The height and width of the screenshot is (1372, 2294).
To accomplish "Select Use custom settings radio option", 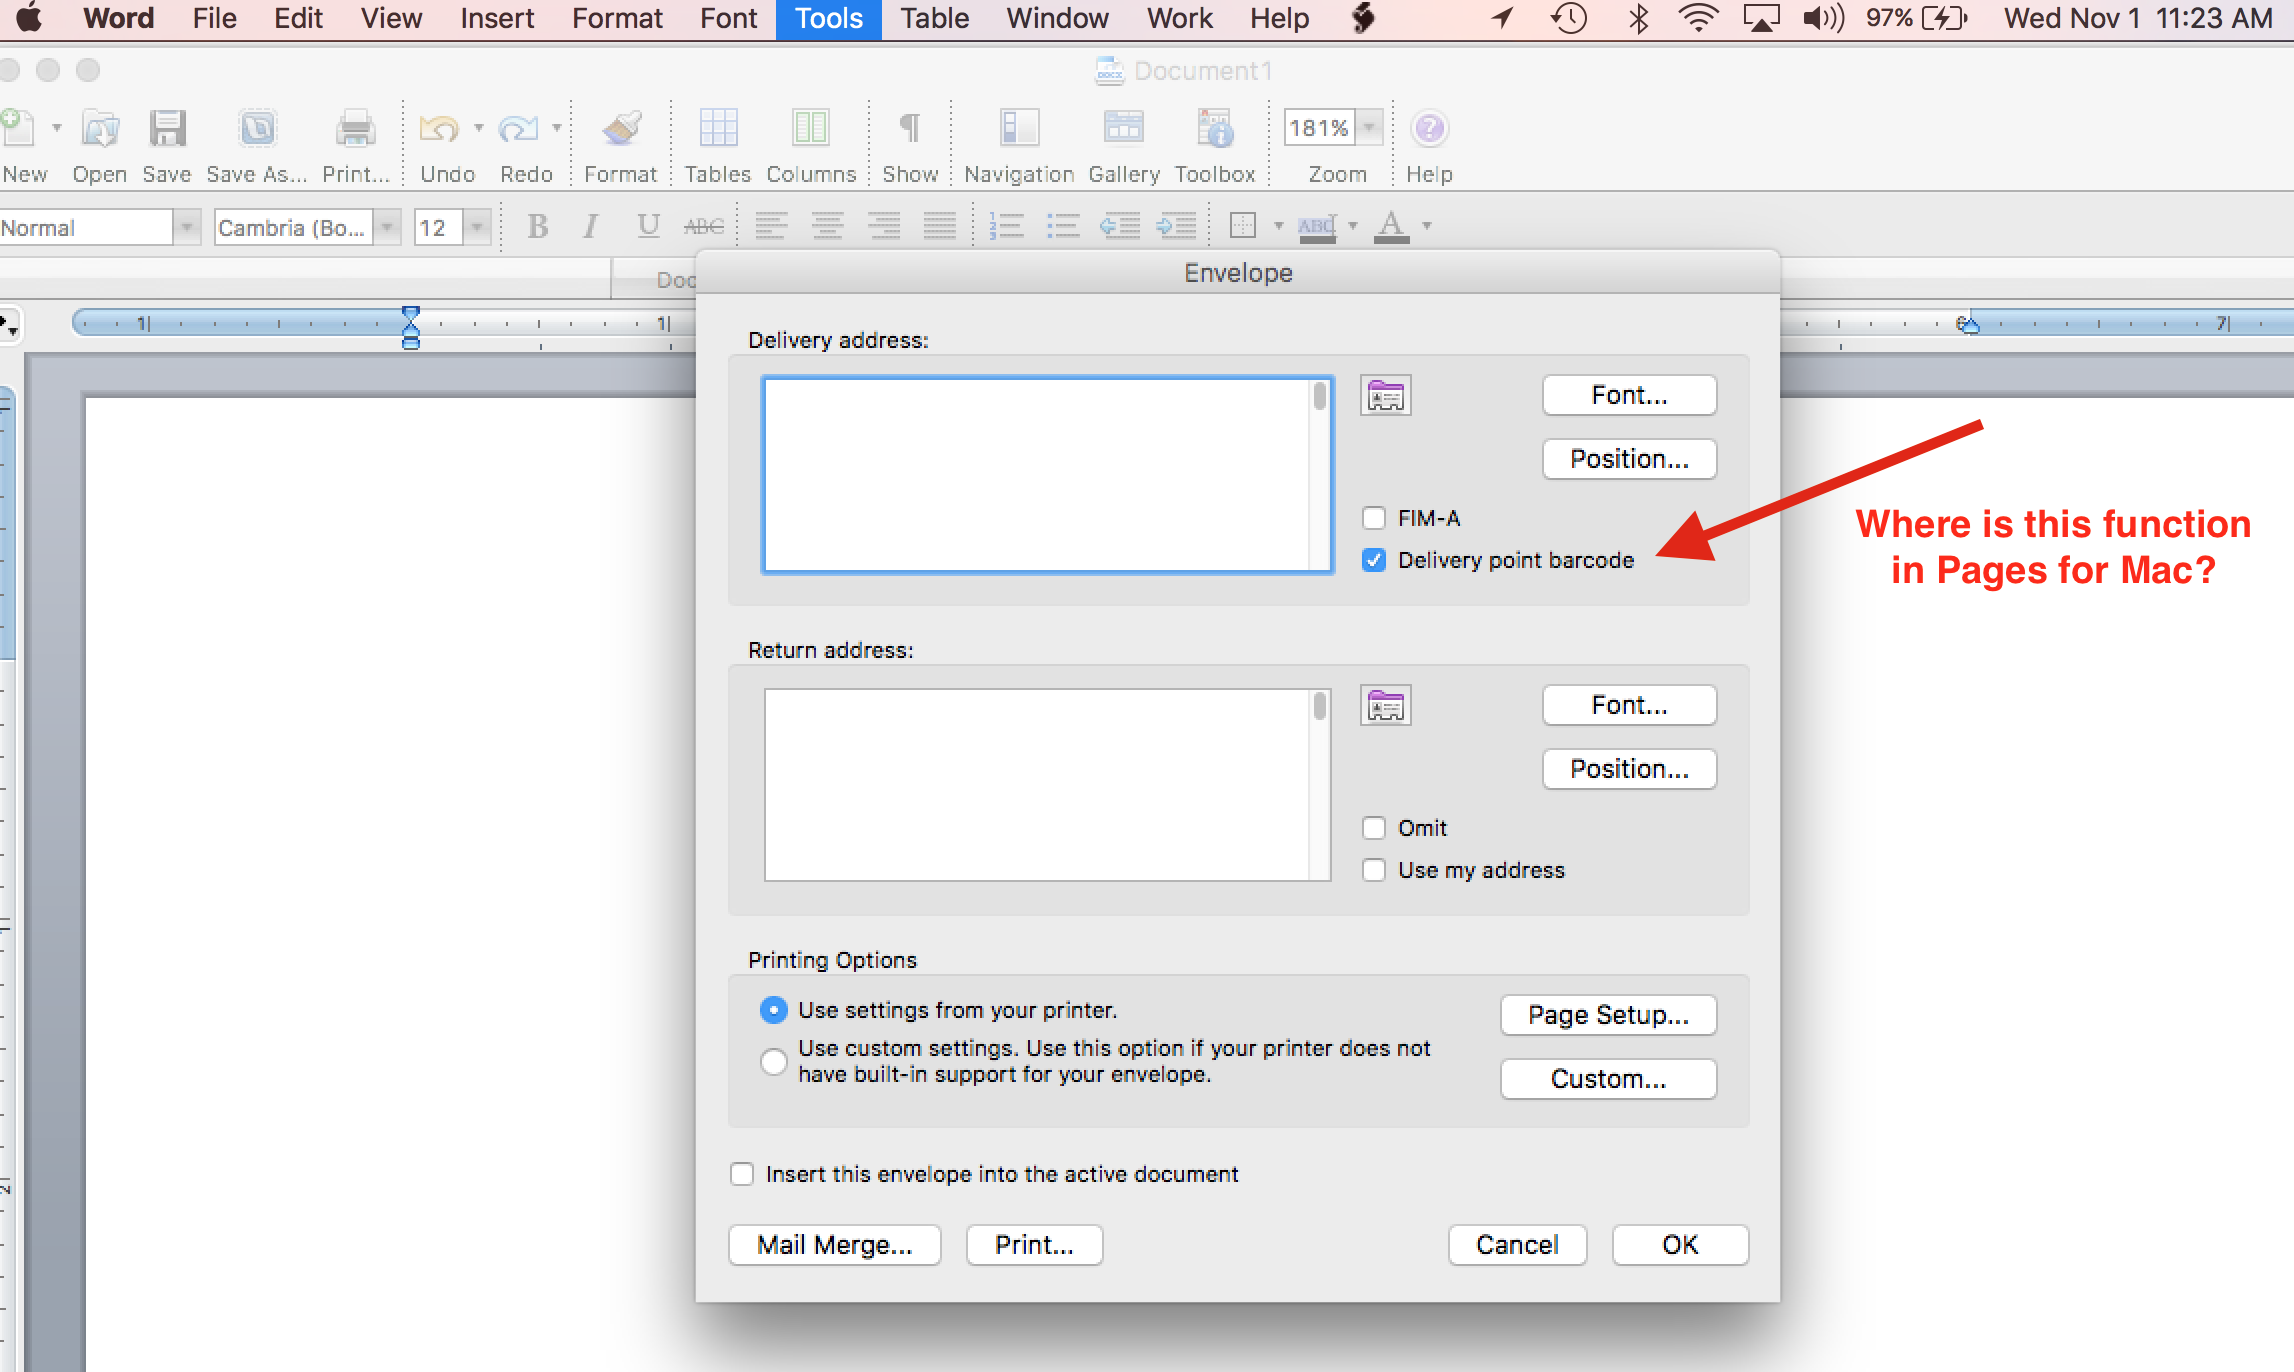I will click(773, 1061).
